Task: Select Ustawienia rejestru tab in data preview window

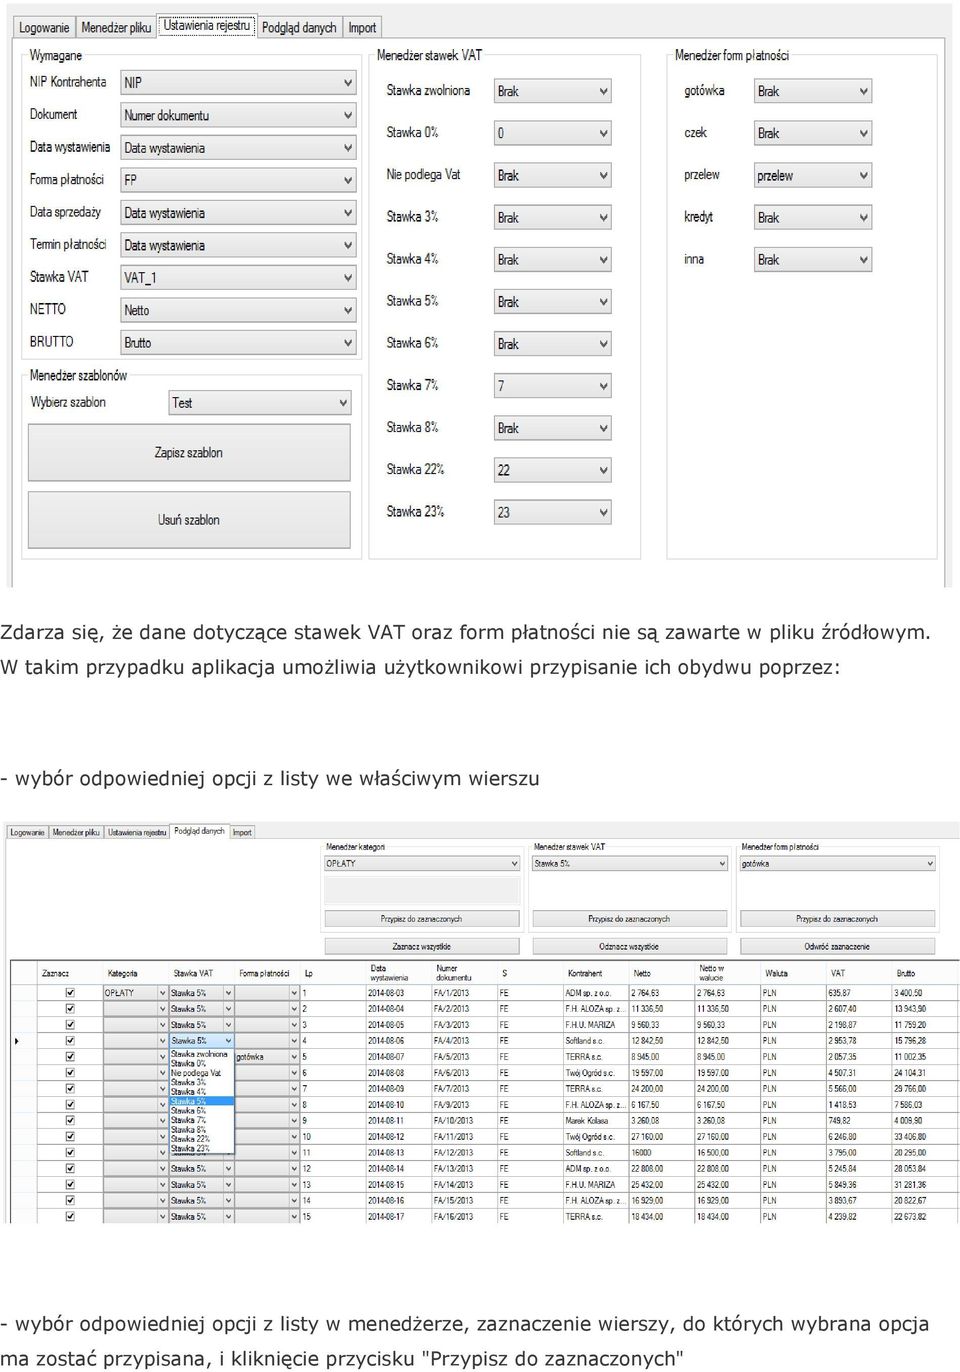Action: pyautogui.click(x=137, y=832)
